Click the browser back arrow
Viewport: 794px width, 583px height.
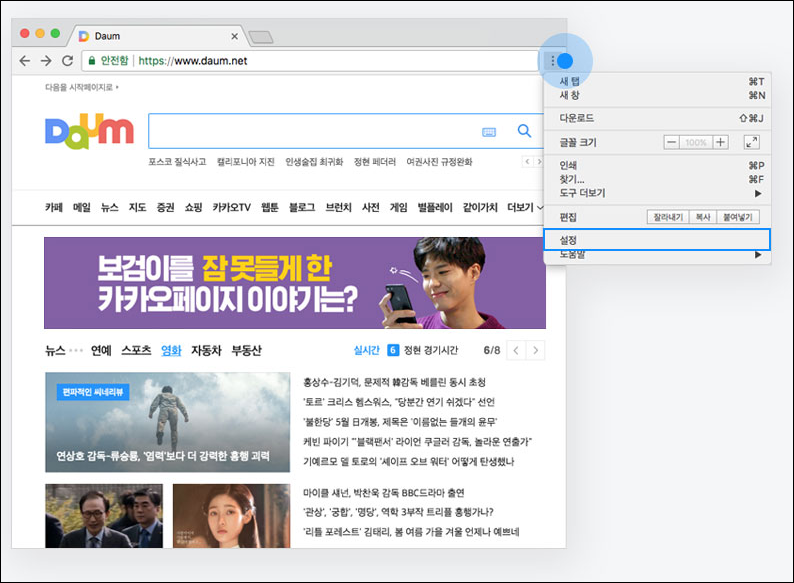pyautogui.click(x=24, y=61)
